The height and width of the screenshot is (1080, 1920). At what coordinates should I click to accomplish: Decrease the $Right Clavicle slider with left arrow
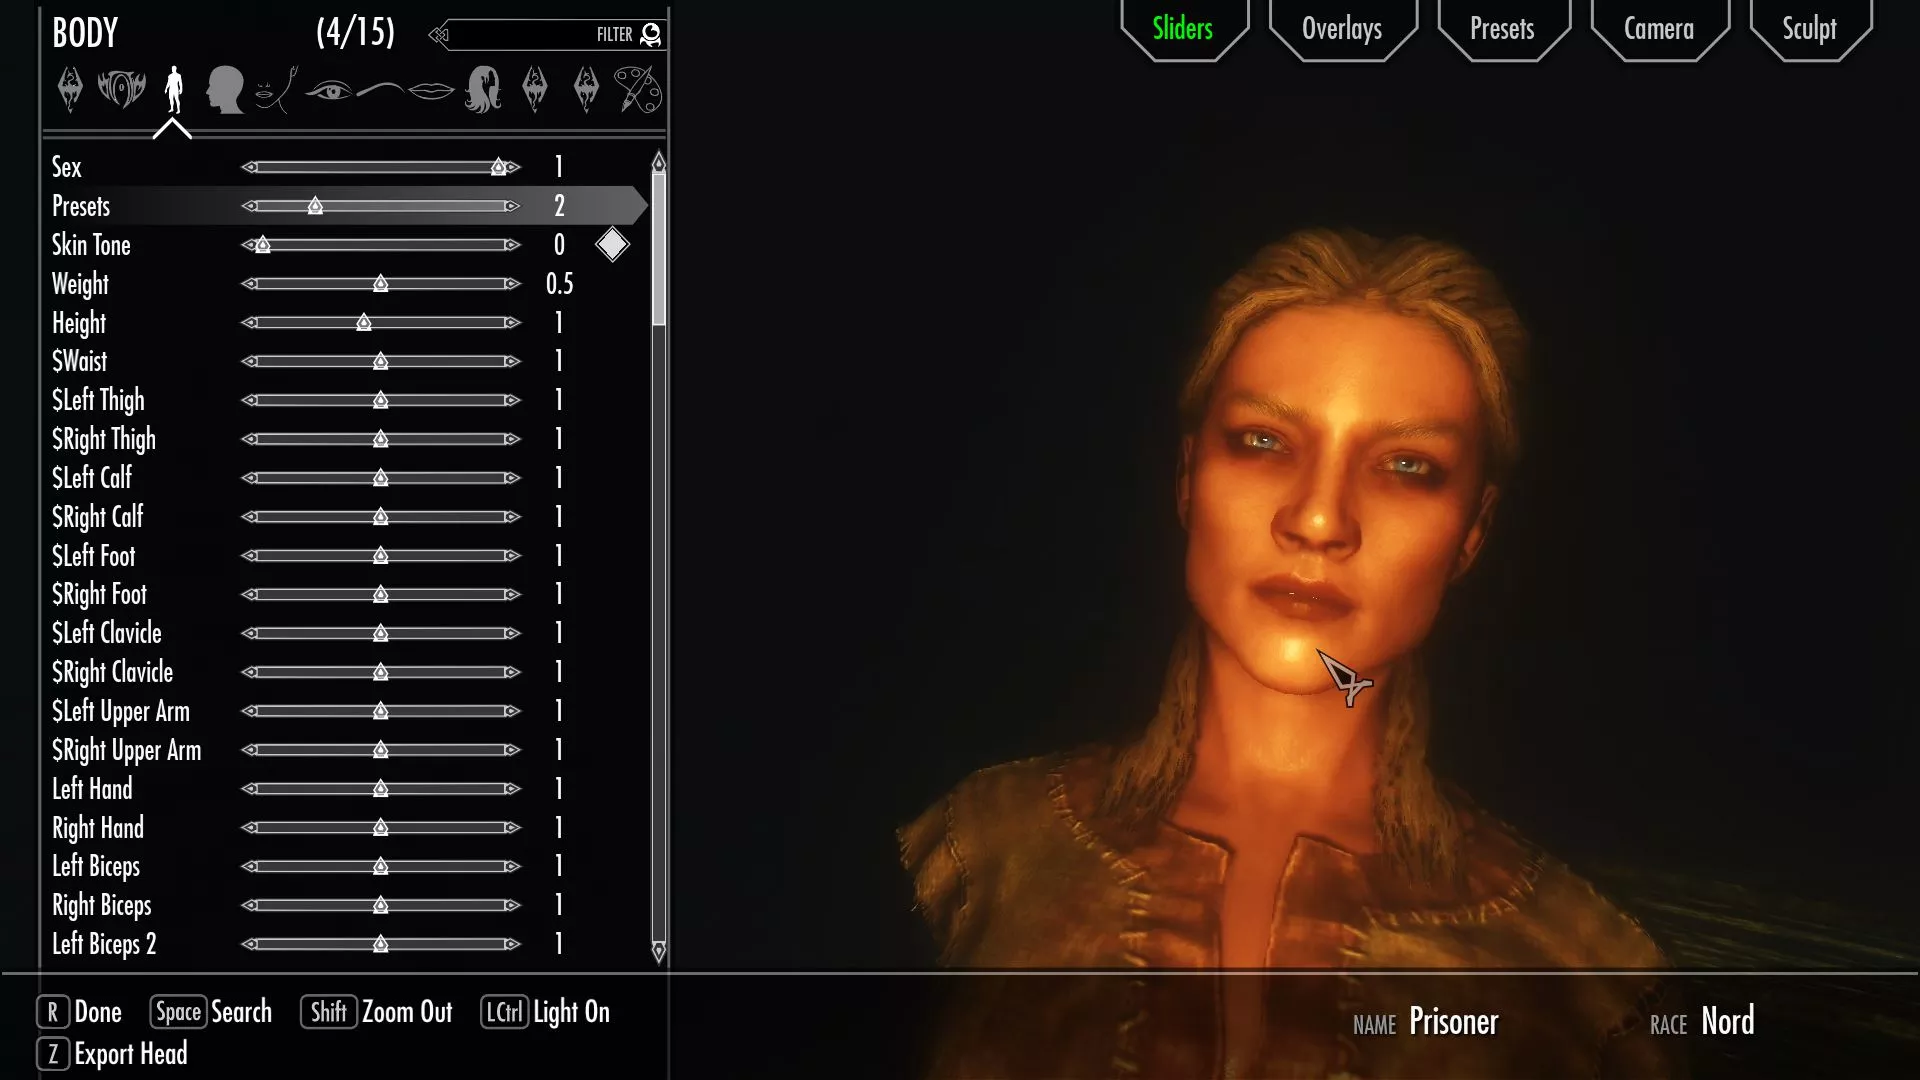click(x=250, y=672)
